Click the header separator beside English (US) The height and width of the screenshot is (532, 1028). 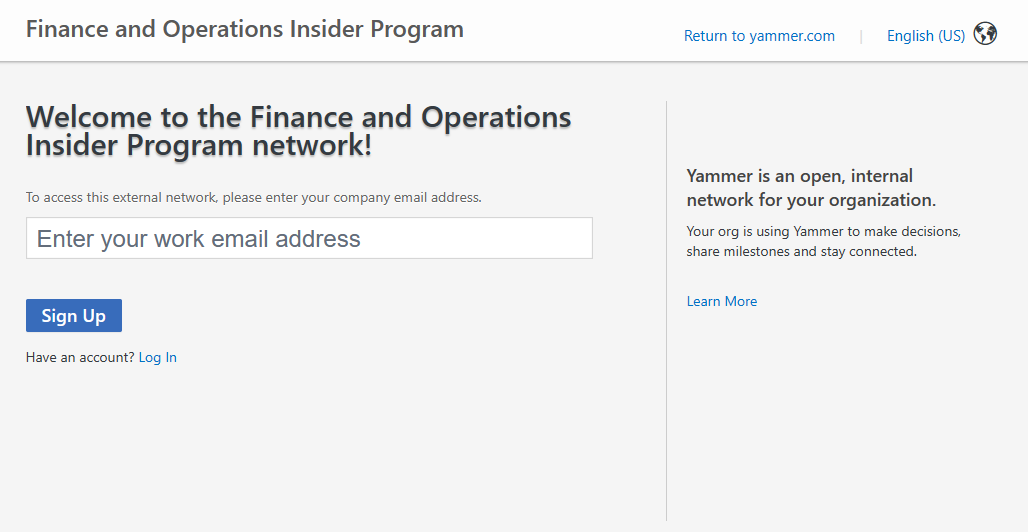(x=861, y=37)
